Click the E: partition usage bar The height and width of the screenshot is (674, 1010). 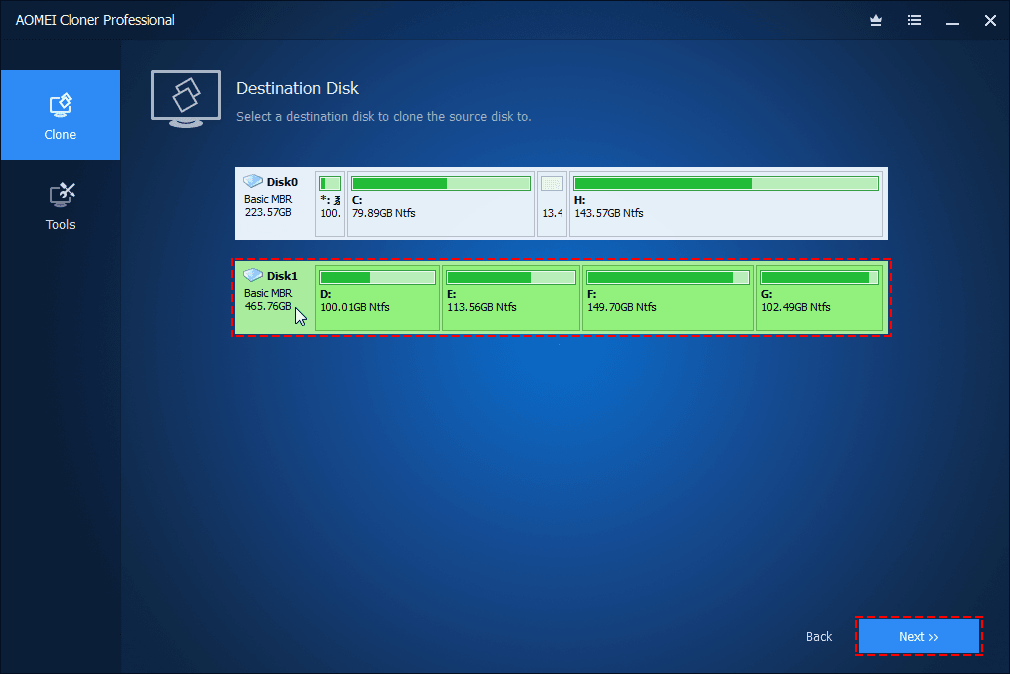pyautogui.click(x=511, y=278)
